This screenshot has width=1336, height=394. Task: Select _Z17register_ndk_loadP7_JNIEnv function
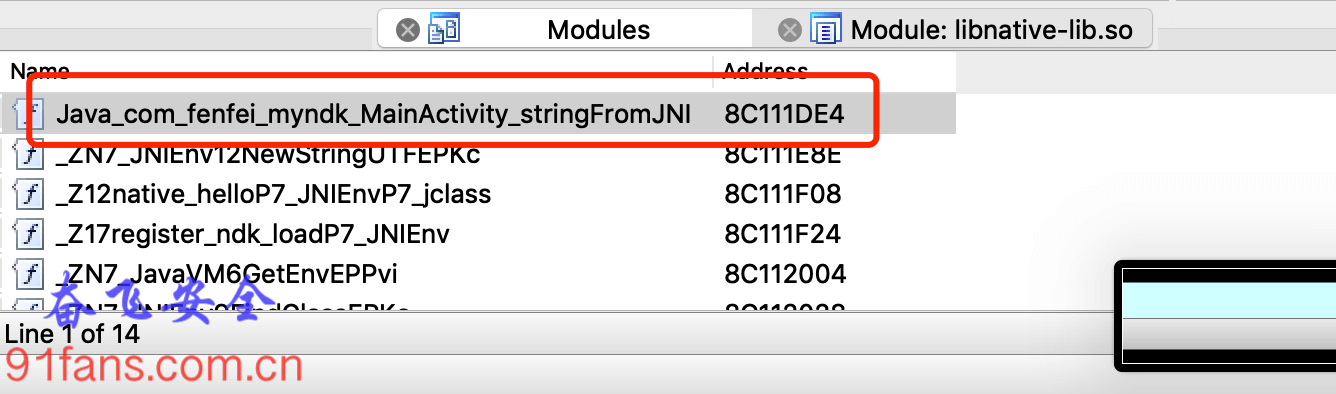pyautogui.click(x=253, y=234)
